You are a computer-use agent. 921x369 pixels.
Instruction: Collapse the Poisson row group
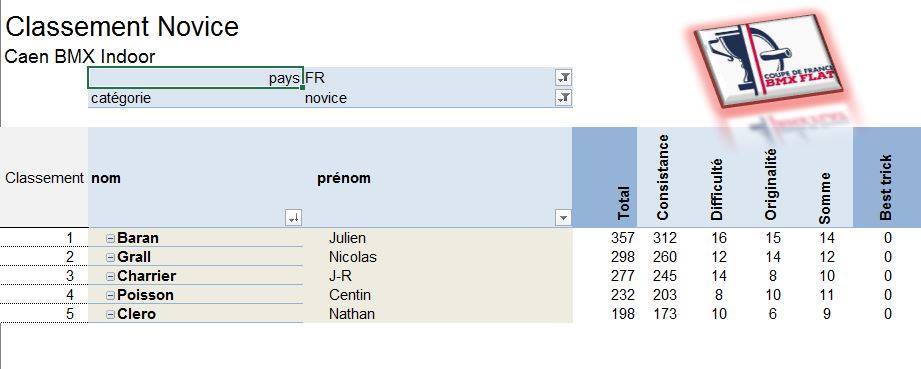(110, 295)
